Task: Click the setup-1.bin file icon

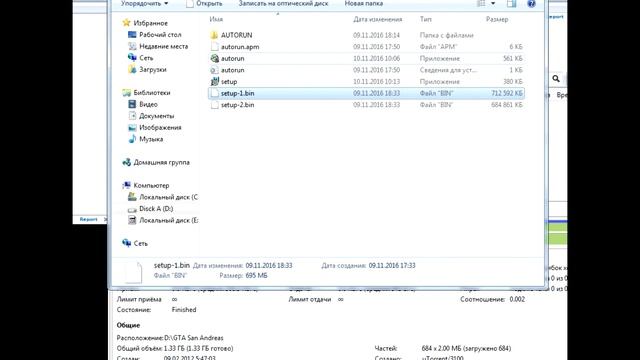Action: point(214,93)
